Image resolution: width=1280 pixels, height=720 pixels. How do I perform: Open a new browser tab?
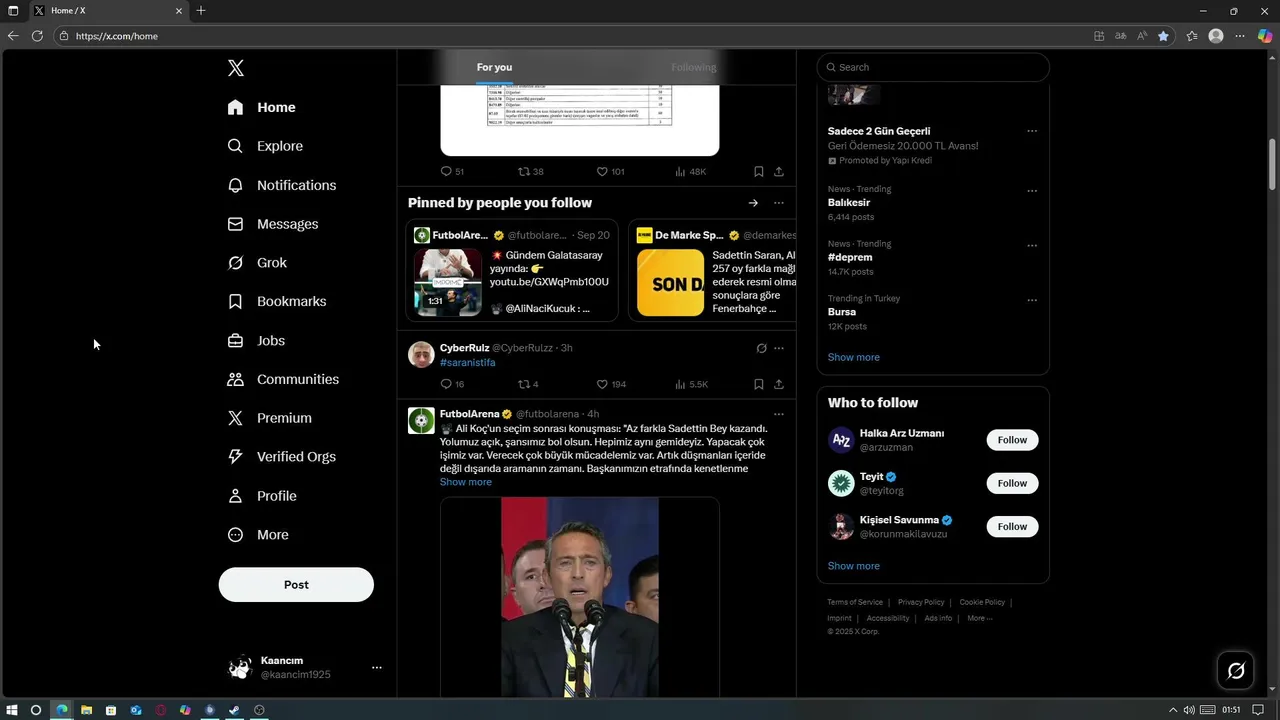(x=201, y=11)
